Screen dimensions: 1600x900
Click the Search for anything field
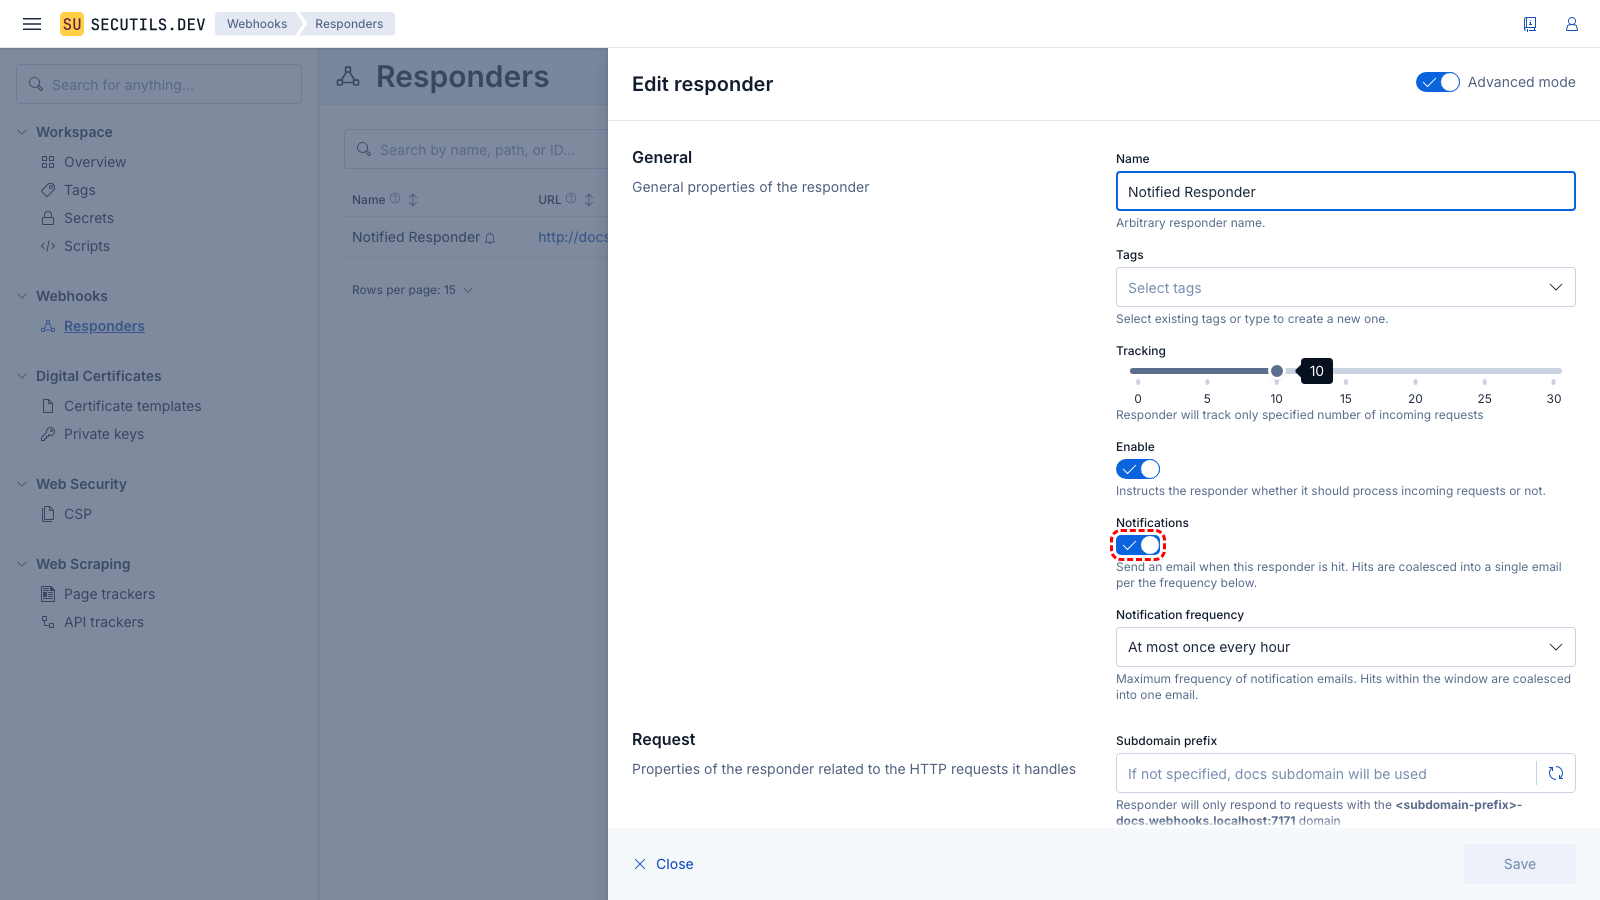[x=159, y=84]
